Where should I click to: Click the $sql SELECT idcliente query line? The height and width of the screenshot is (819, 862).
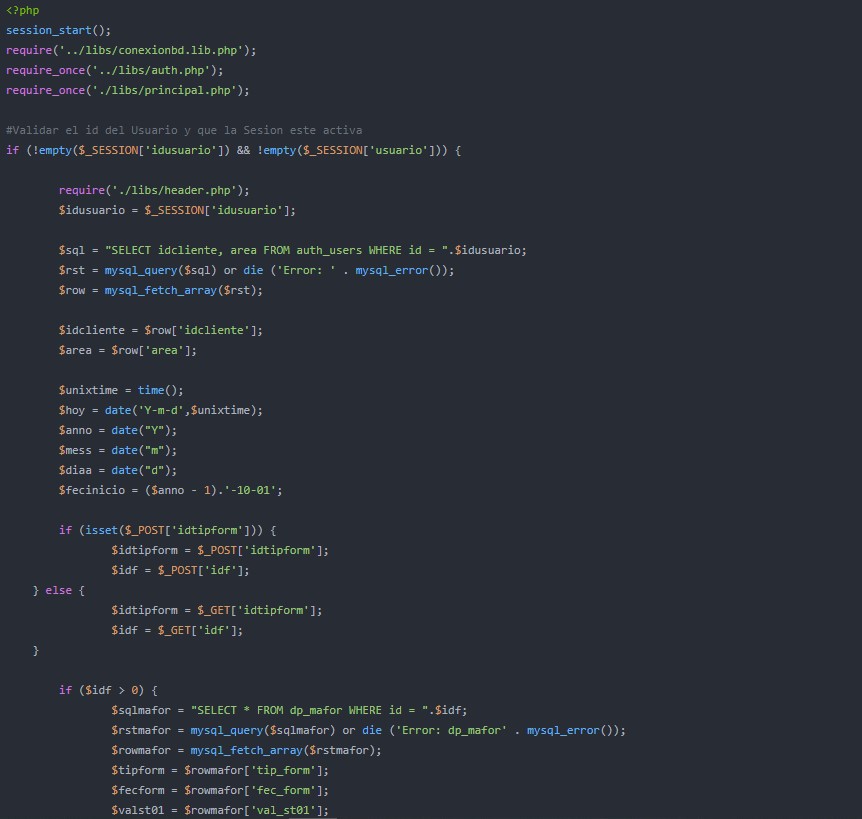click(292, 250)
